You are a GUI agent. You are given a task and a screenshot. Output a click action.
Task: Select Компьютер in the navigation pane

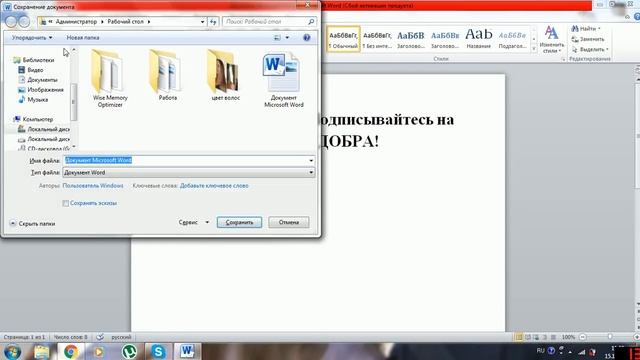pos(33,119)
